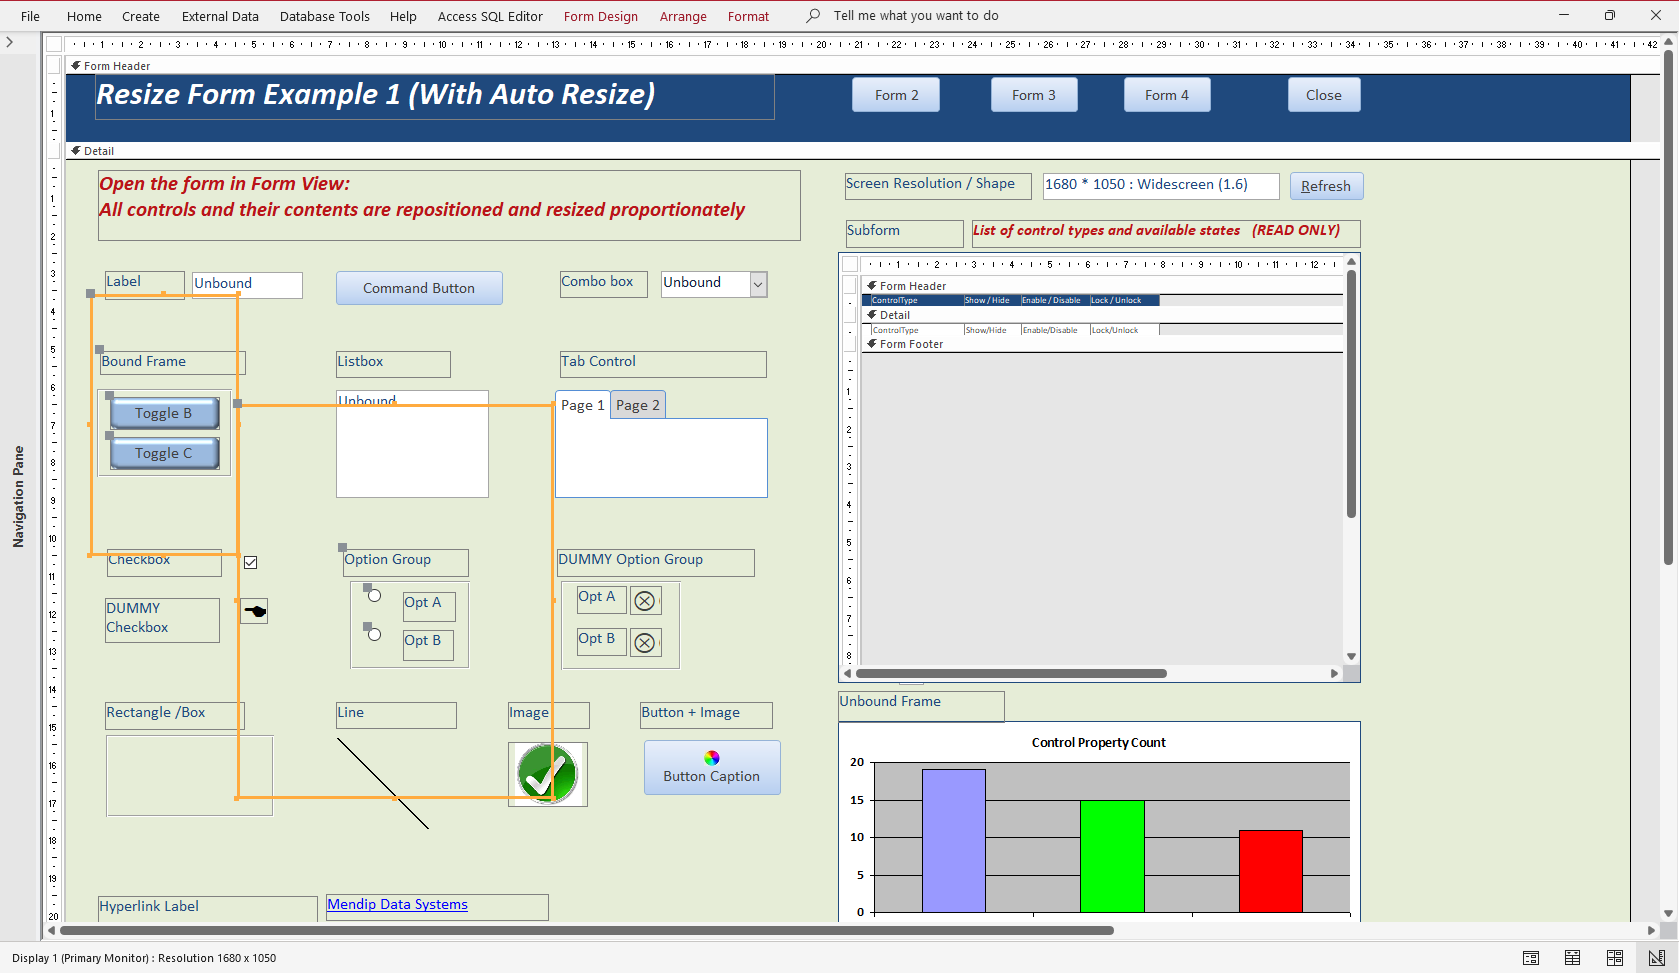Switch to Form View from status bar
This screenshot has height=973, width=1679.
1530,958
